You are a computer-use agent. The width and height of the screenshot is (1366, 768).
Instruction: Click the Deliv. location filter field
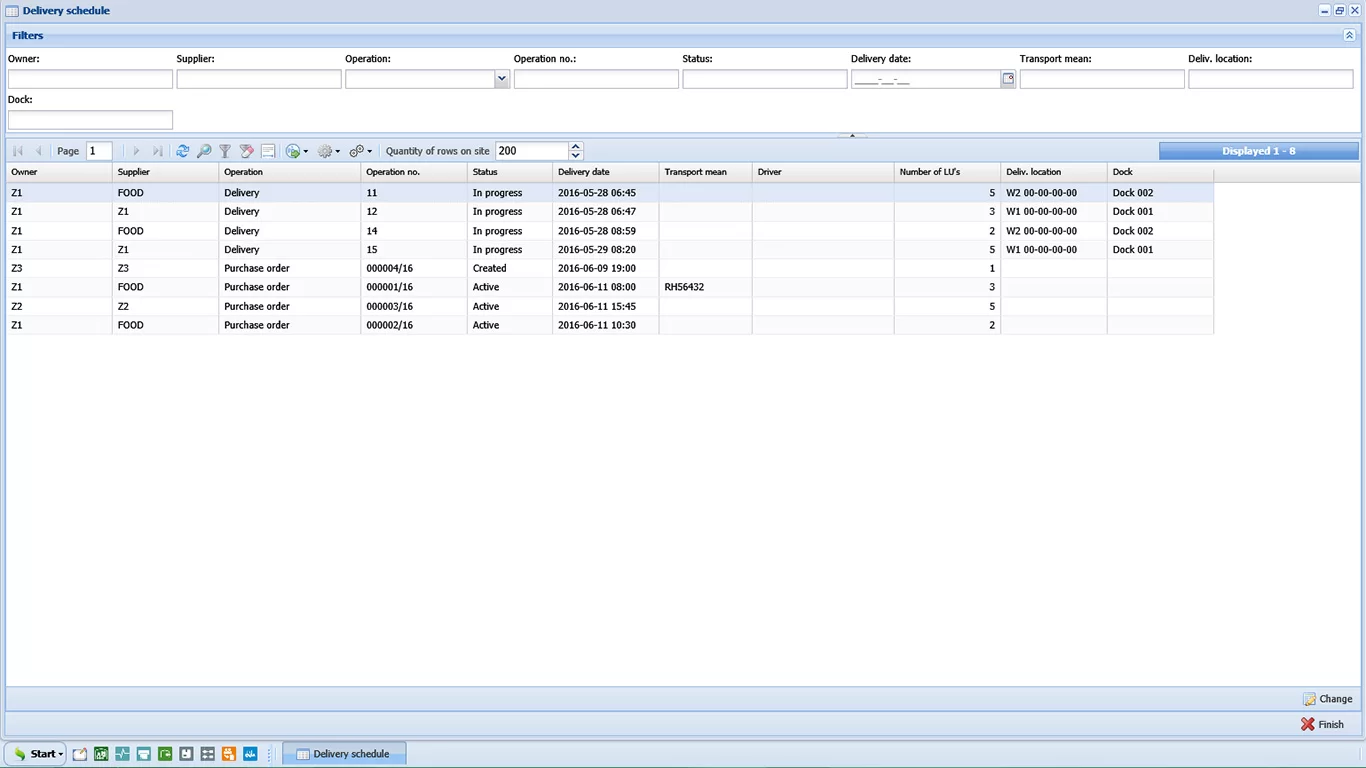(1270, 79)
